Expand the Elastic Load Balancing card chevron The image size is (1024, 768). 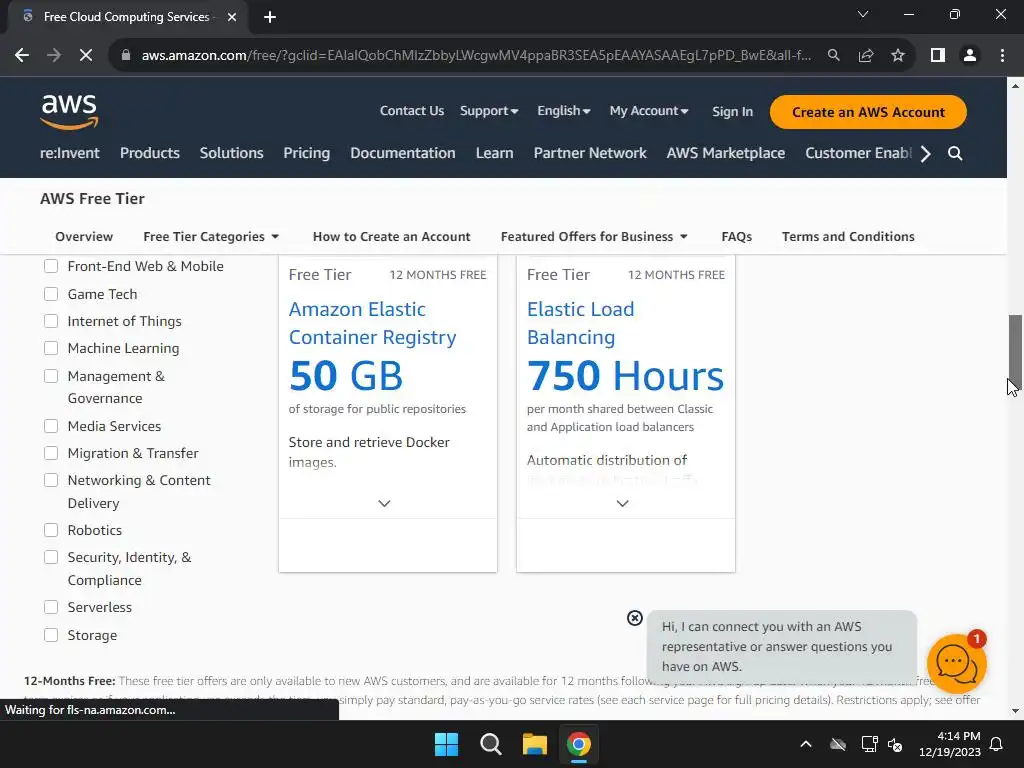click(x=623, y=504)
